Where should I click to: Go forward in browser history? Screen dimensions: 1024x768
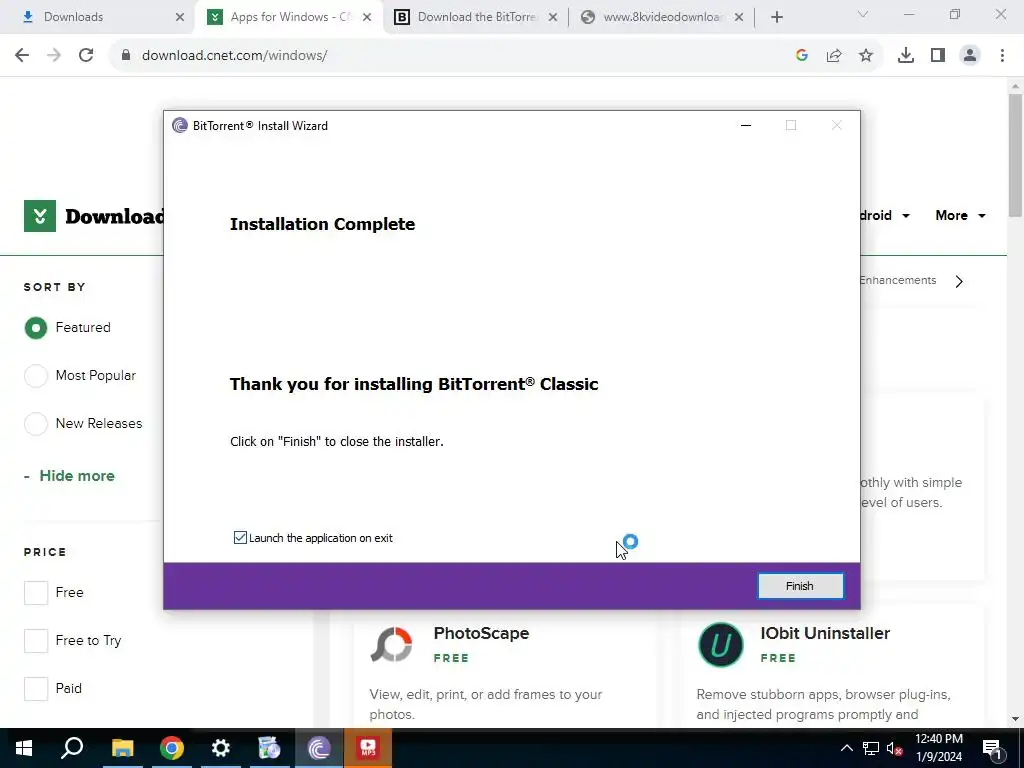(x=54, y=55)
